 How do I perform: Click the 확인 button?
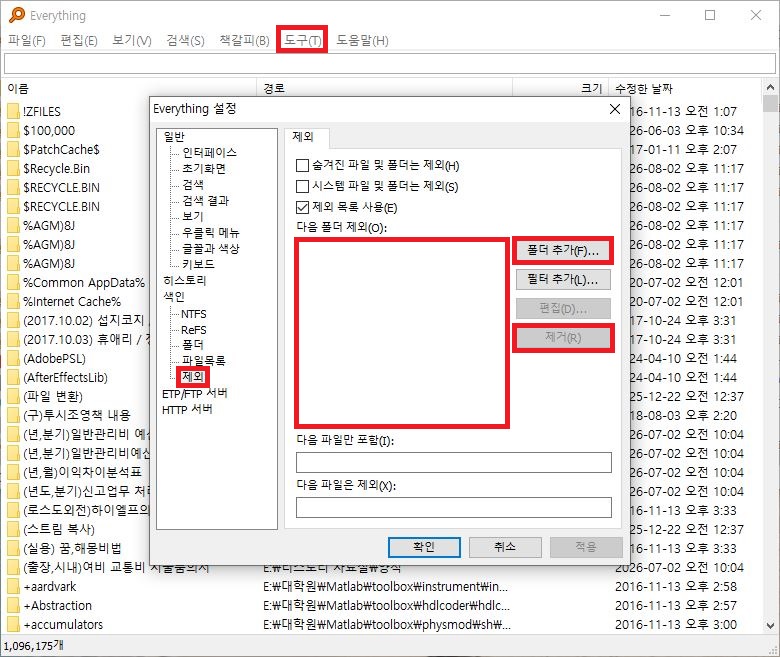click(x=424, y=547)
